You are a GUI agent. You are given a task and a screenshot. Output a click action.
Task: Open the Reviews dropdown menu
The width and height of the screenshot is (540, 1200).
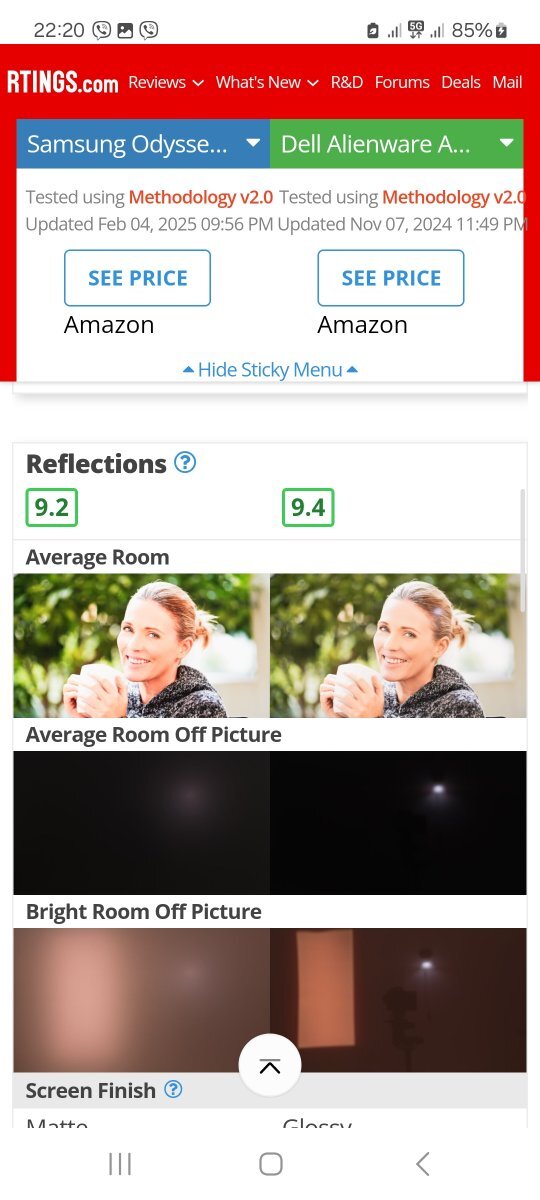(166, 82)
